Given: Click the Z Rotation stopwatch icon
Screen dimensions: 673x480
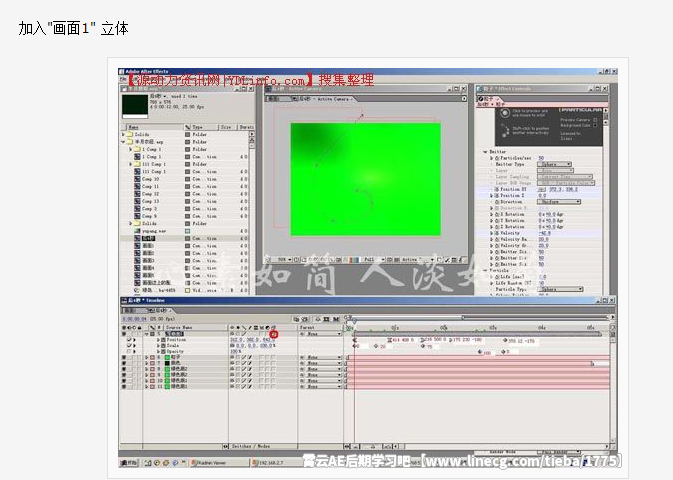Looking at the screenshot, I should coord(497,227).
